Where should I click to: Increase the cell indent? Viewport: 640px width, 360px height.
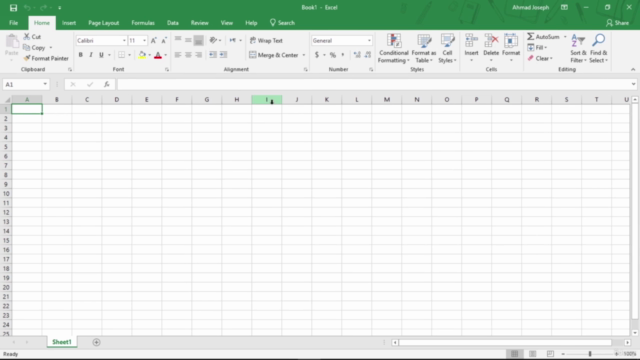coord(223,55)
